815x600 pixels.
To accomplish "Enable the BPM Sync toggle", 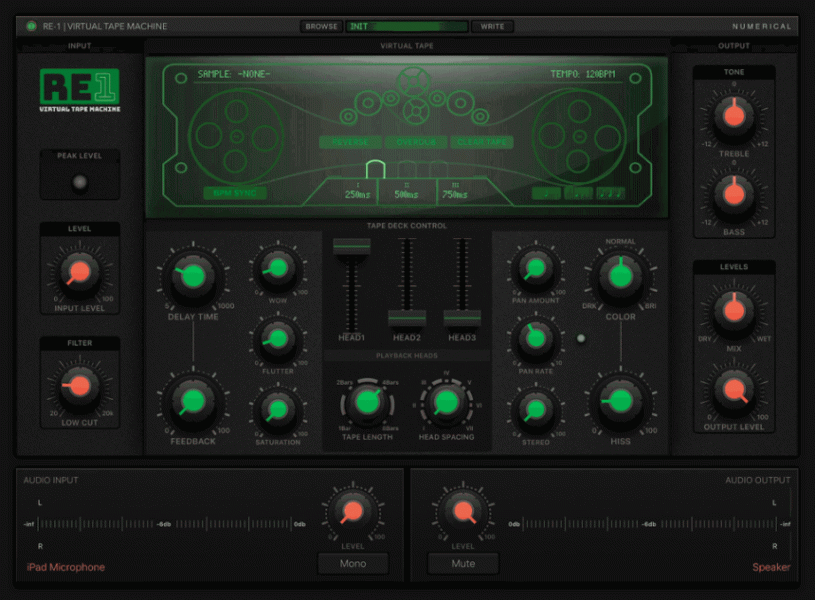I will [235, 193].
